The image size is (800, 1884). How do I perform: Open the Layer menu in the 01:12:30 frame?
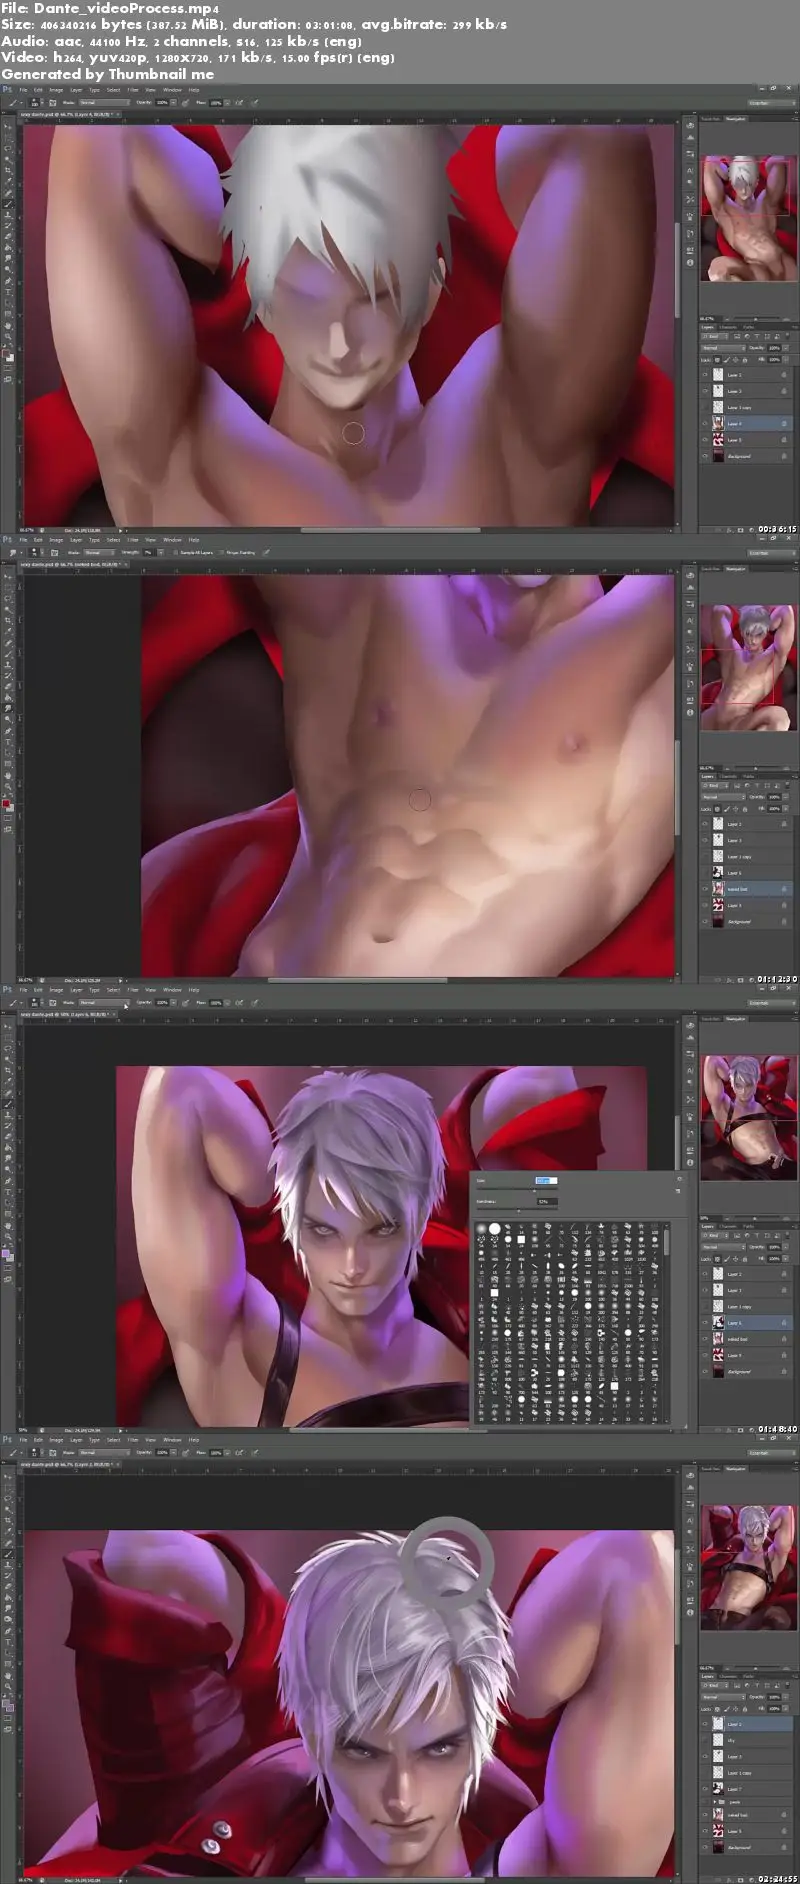point(76,539)
